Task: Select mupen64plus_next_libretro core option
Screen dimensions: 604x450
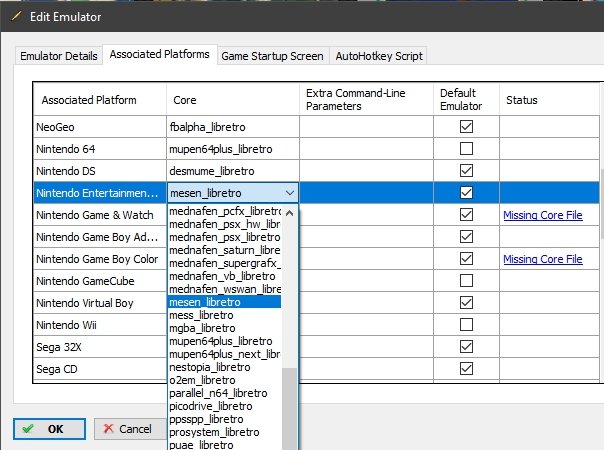Action: tap(225, 354)
